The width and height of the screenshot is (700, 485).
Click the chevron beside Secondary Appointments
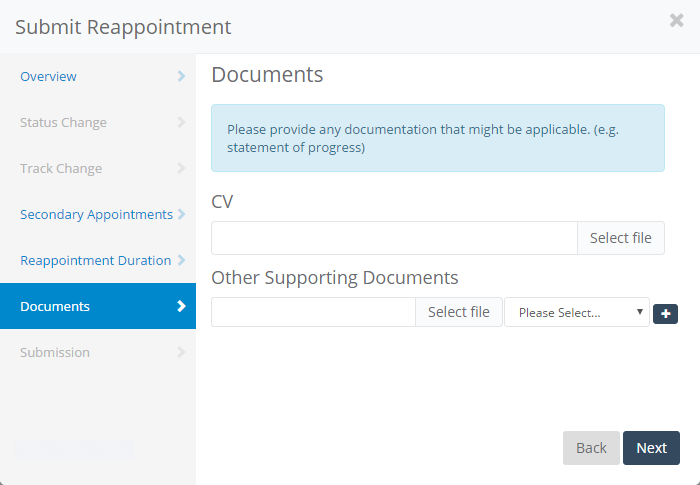coord(181,214)
